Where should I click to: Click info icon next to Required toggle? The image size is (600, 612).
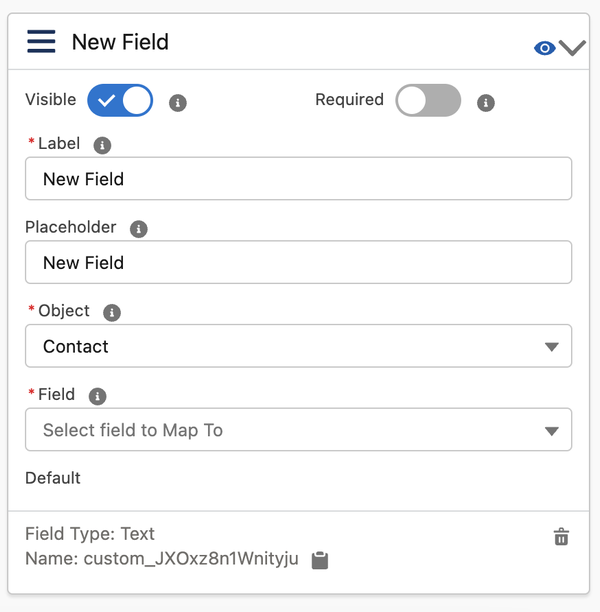pos(486,102)
